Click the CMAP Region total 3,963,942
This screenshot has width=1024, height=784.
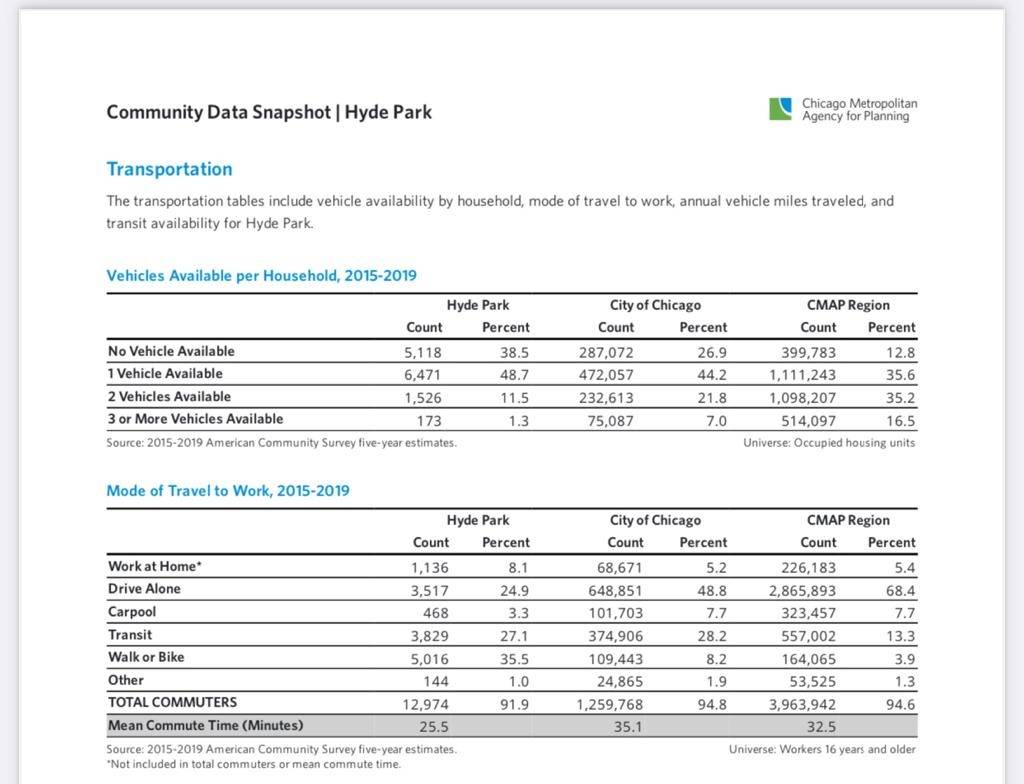[x=803, y=705]
